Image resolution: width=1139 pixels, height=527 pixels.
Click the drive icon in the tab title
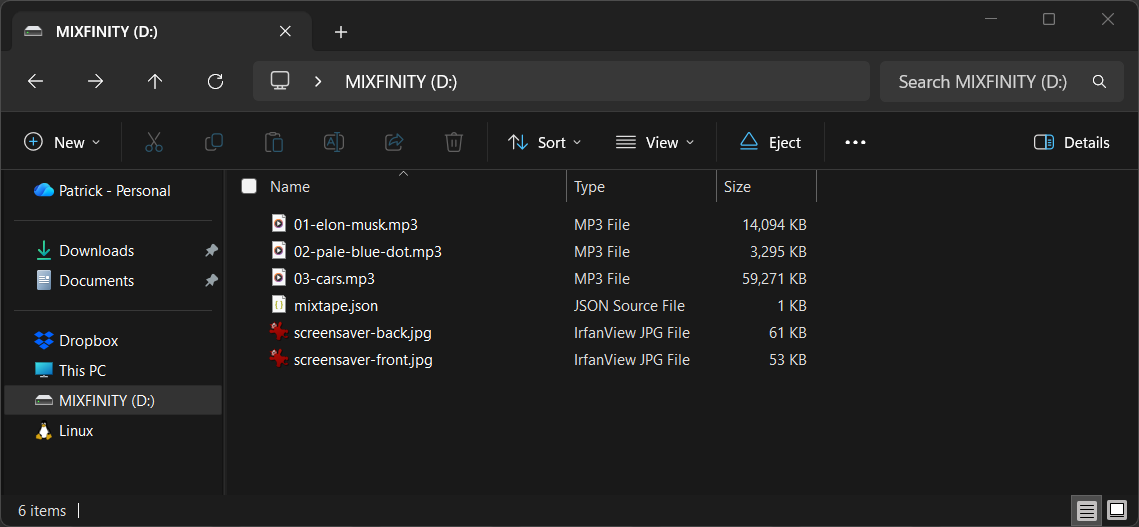click(x=33, y=31)
